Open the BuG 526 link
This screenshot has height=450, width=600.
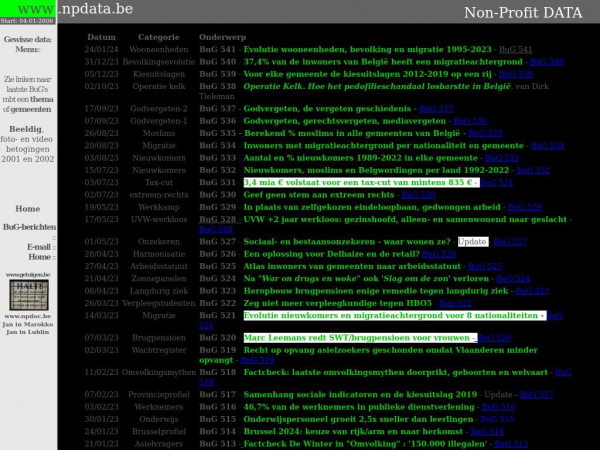click(439, 254)
